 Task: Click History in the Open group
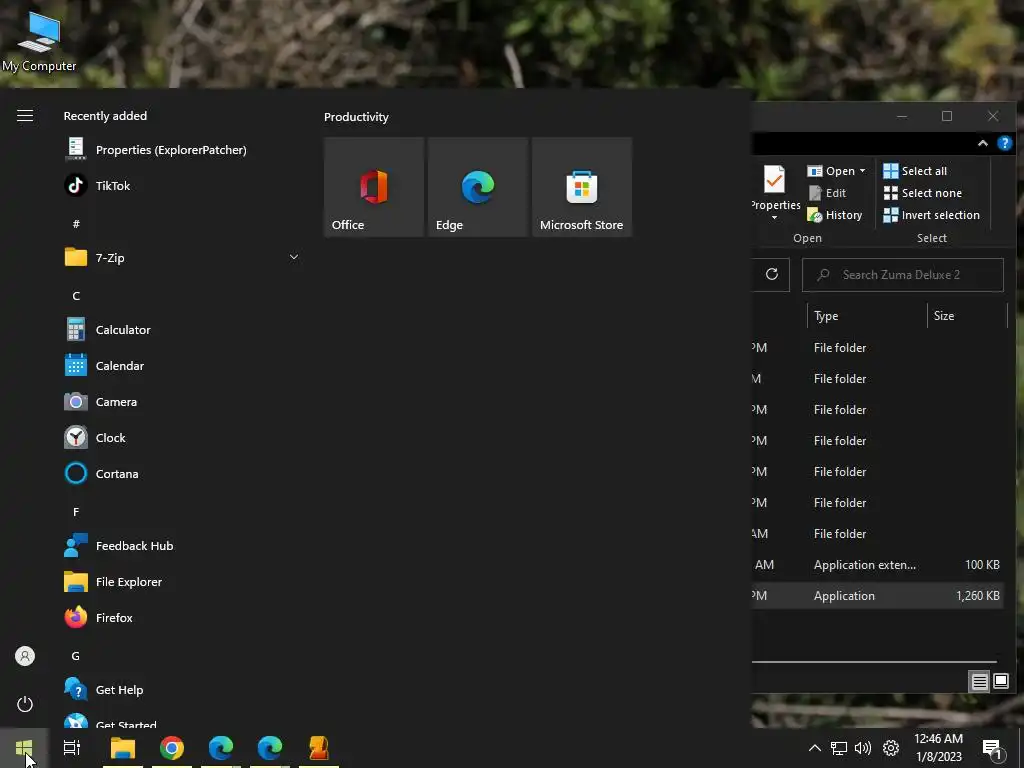(835, 215)
